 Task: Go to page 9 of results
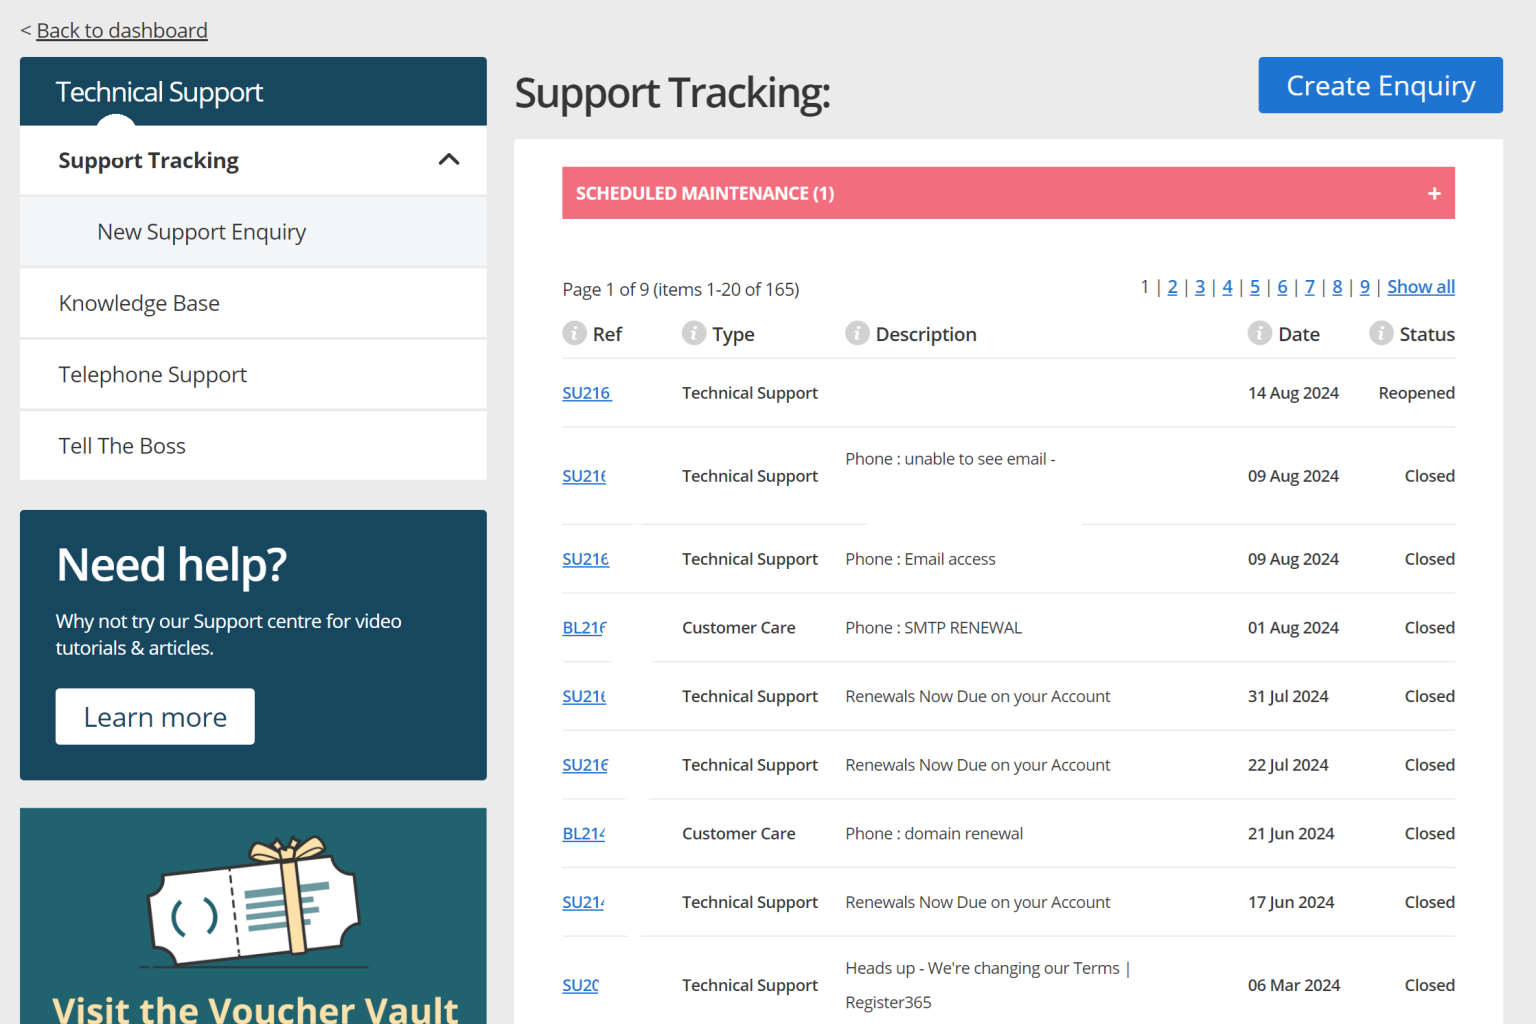click(1365, 287)
